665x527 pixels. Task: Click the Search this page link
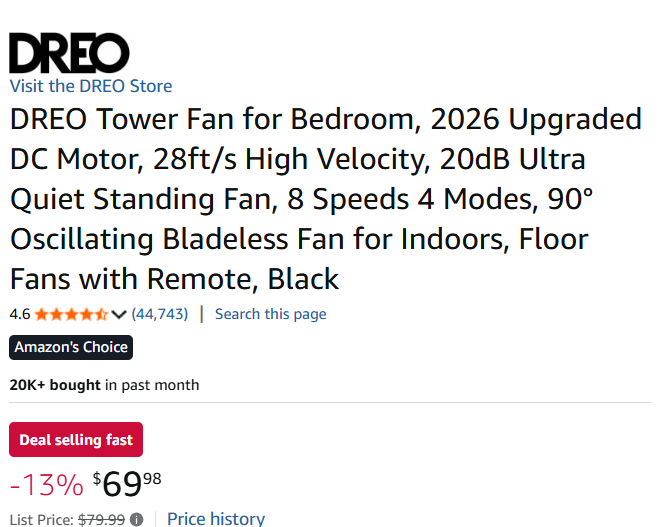pos(270,314)
